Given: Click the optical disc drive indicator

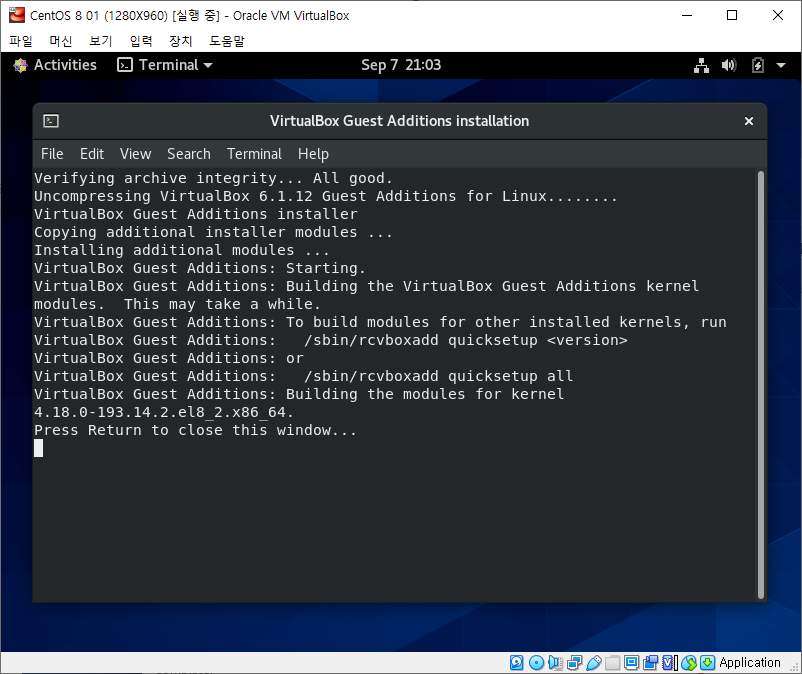Looking at the screenshot, I should pos(537,663).
